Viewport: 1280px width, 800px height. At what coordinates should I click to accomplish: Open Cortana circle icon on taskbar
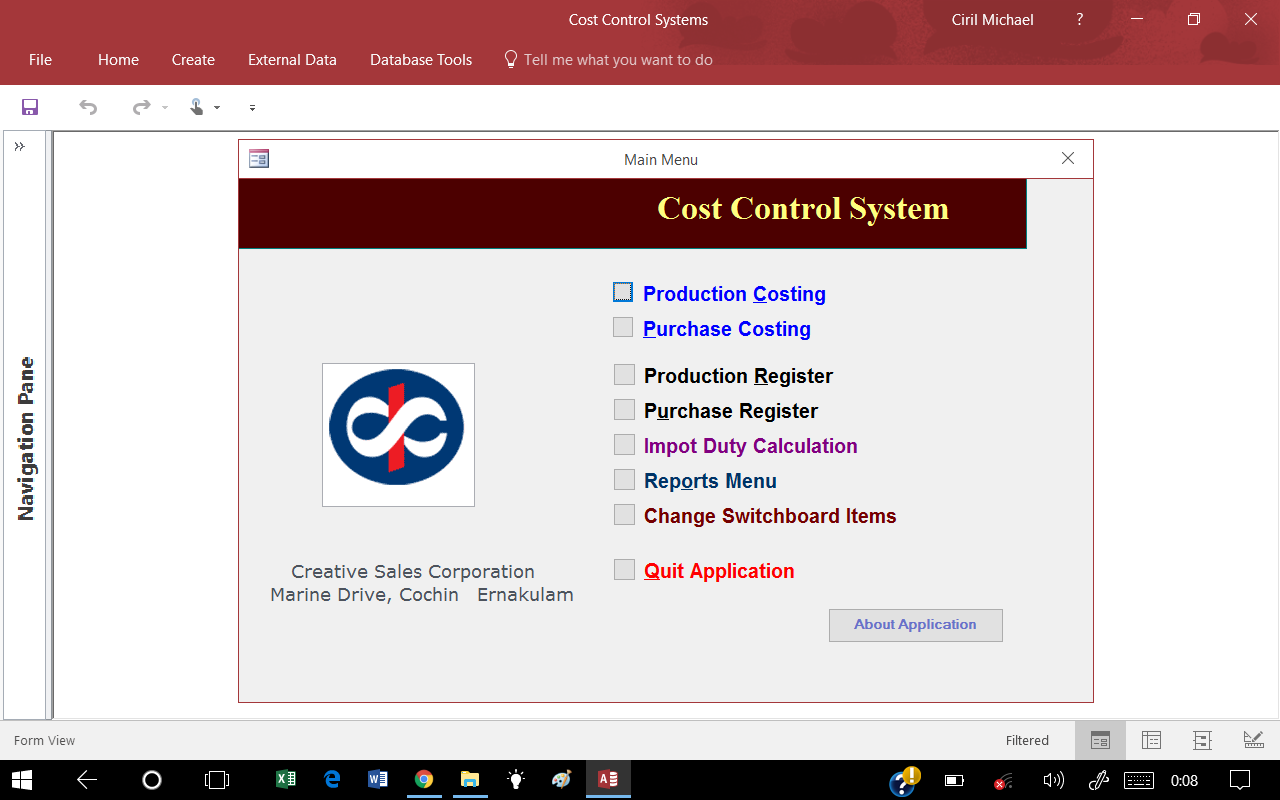152,780
